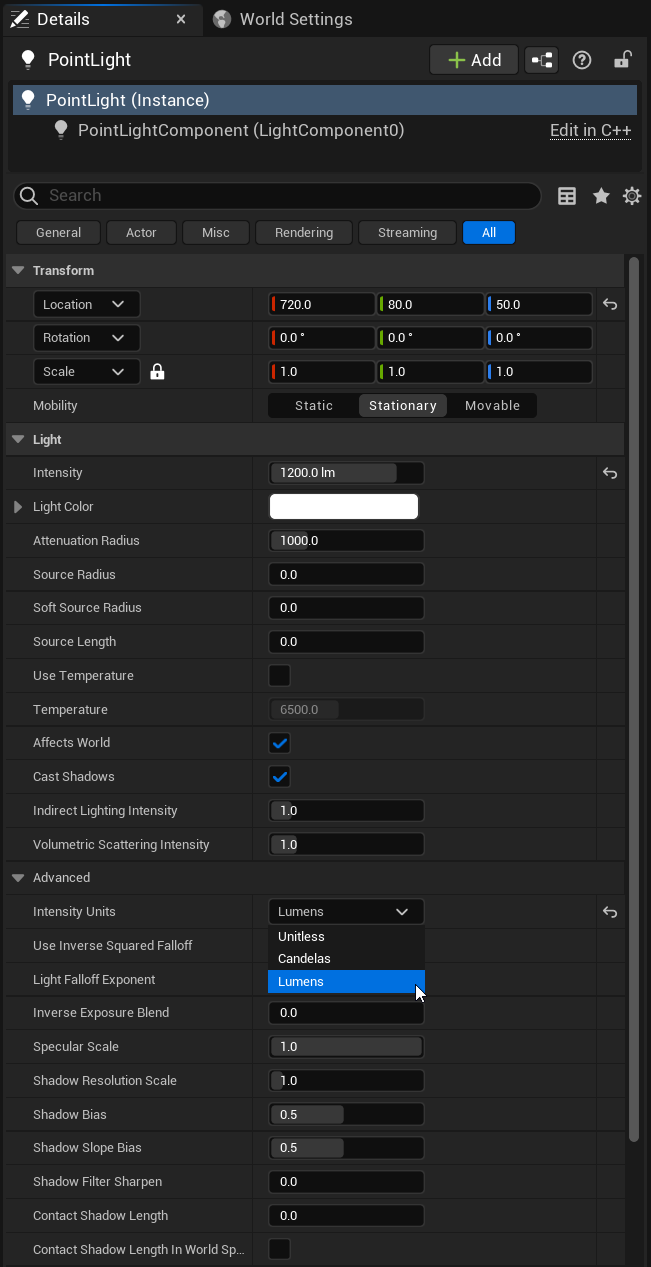Select PointLightComponent (LightComponent0) row

pos(325,130)
